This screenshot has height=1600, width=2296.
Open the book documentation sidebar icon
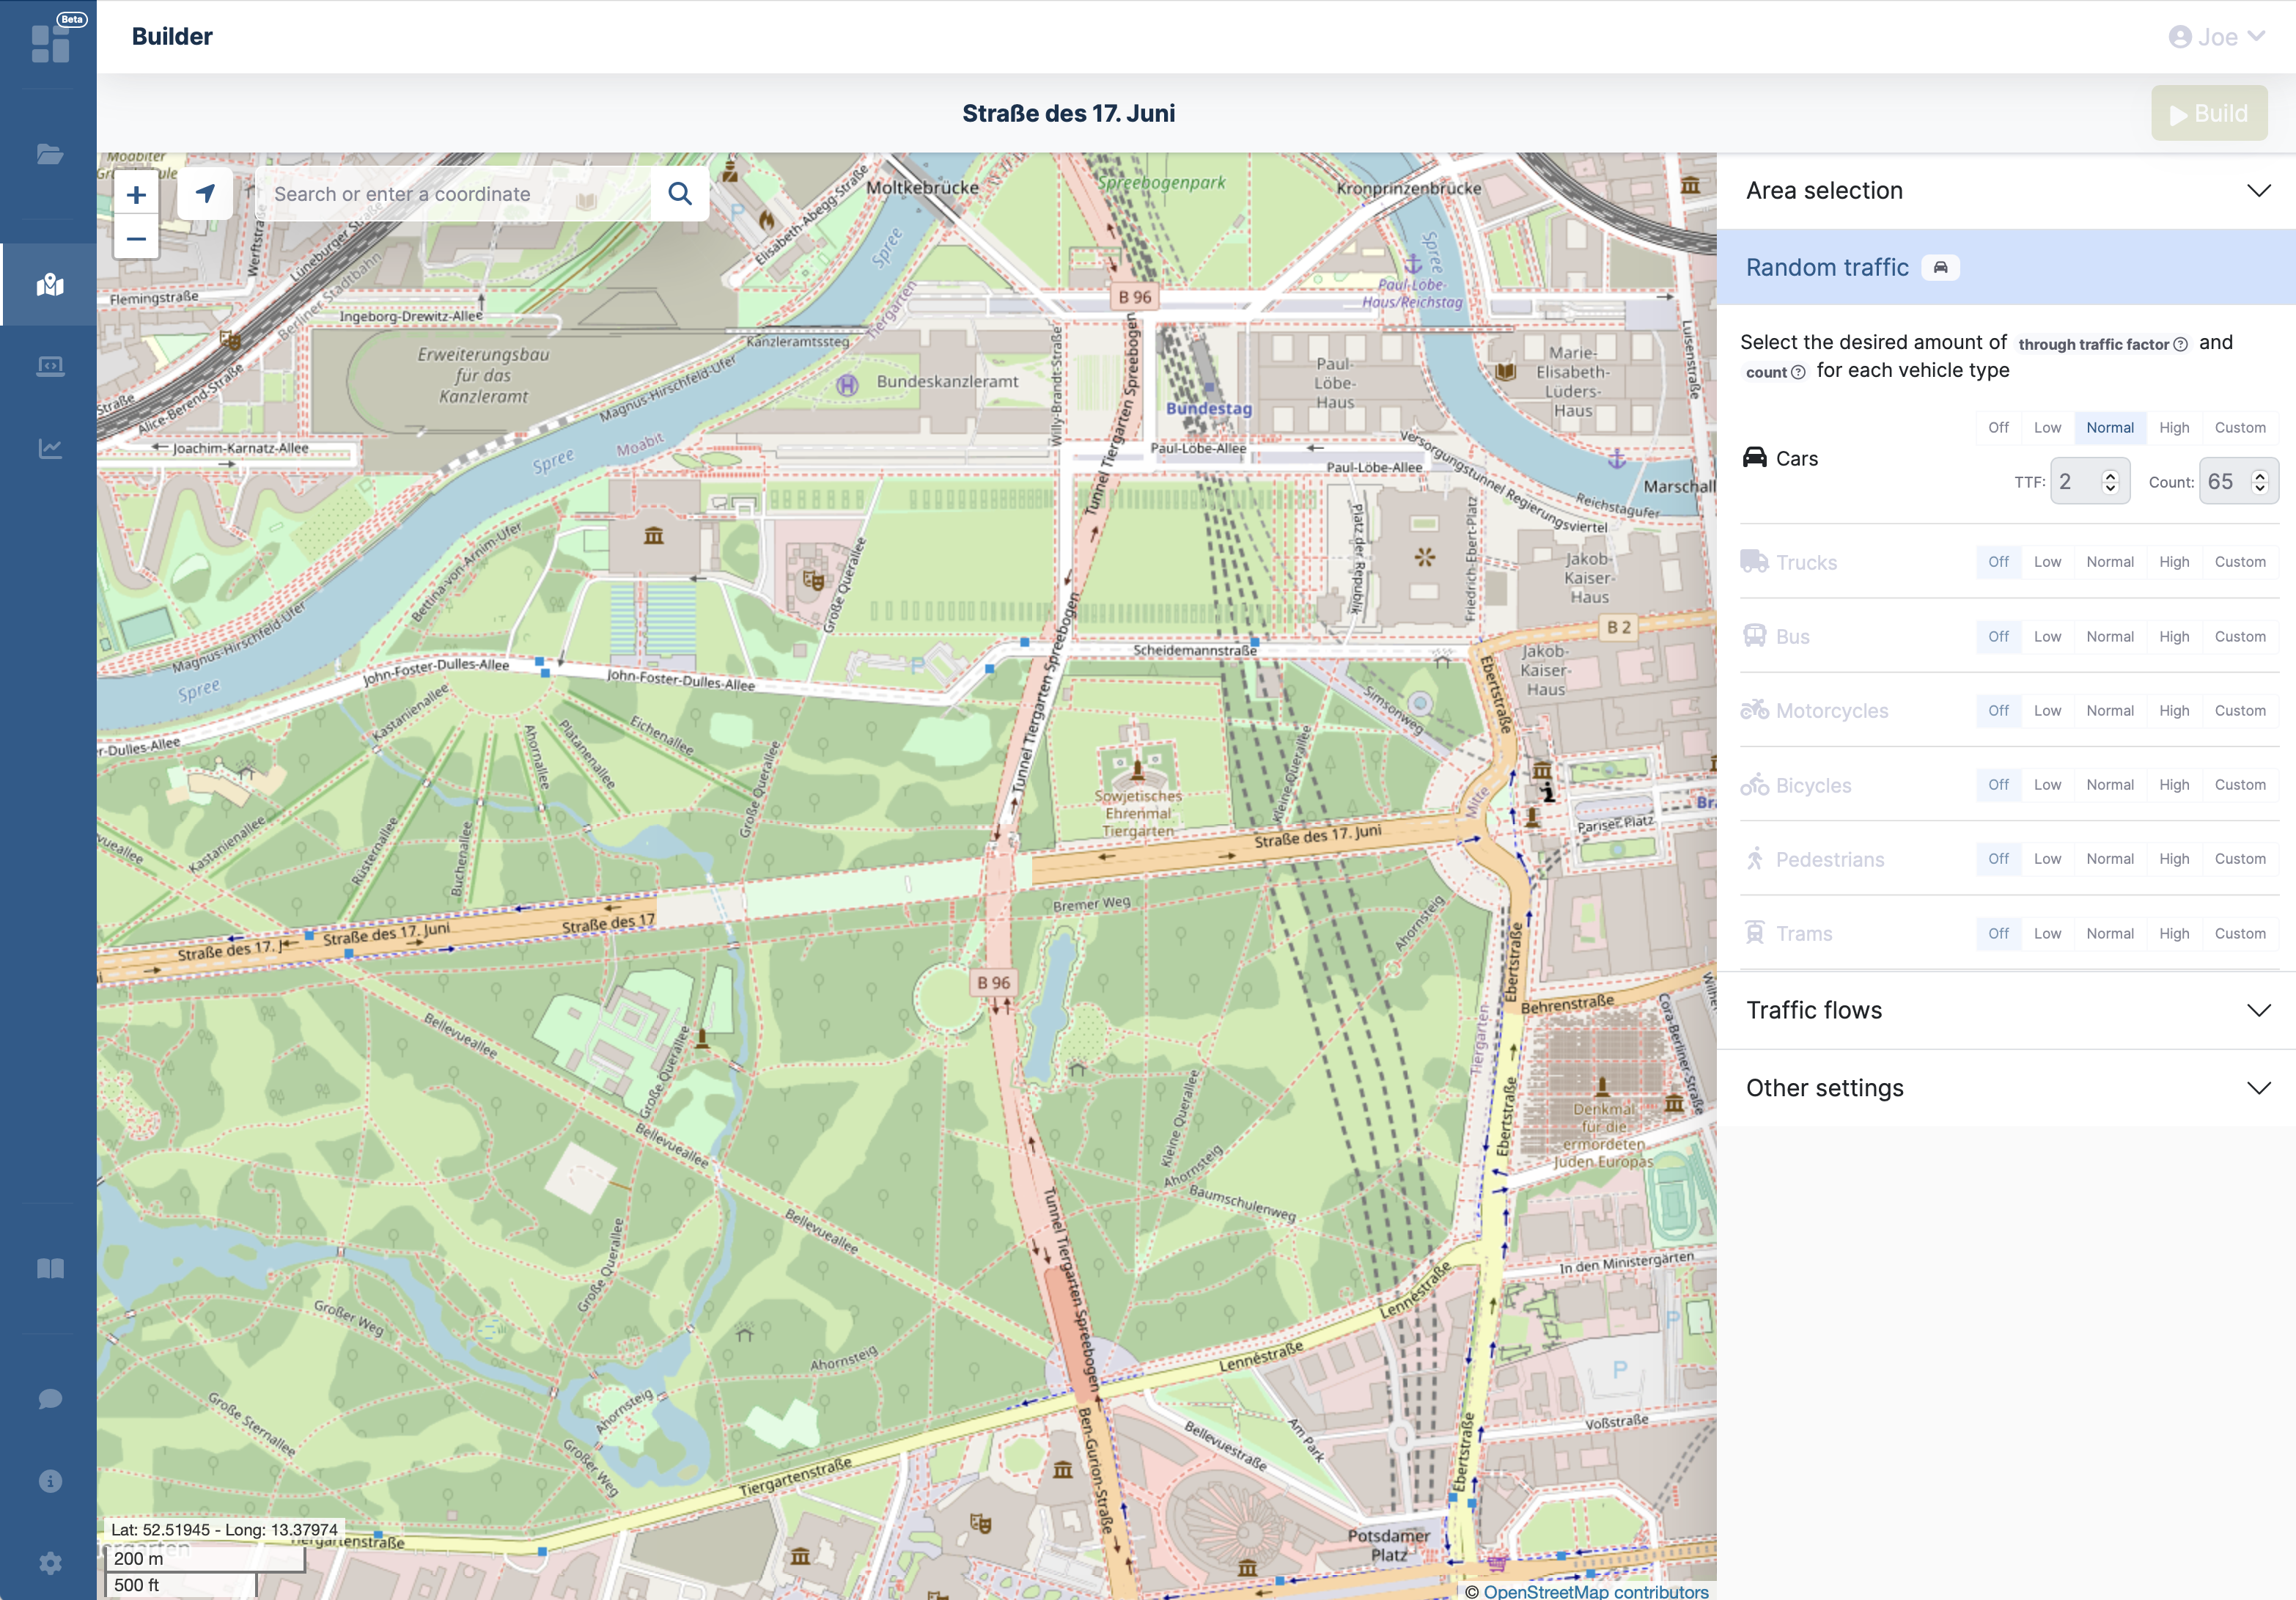[x=50, y=1269]
